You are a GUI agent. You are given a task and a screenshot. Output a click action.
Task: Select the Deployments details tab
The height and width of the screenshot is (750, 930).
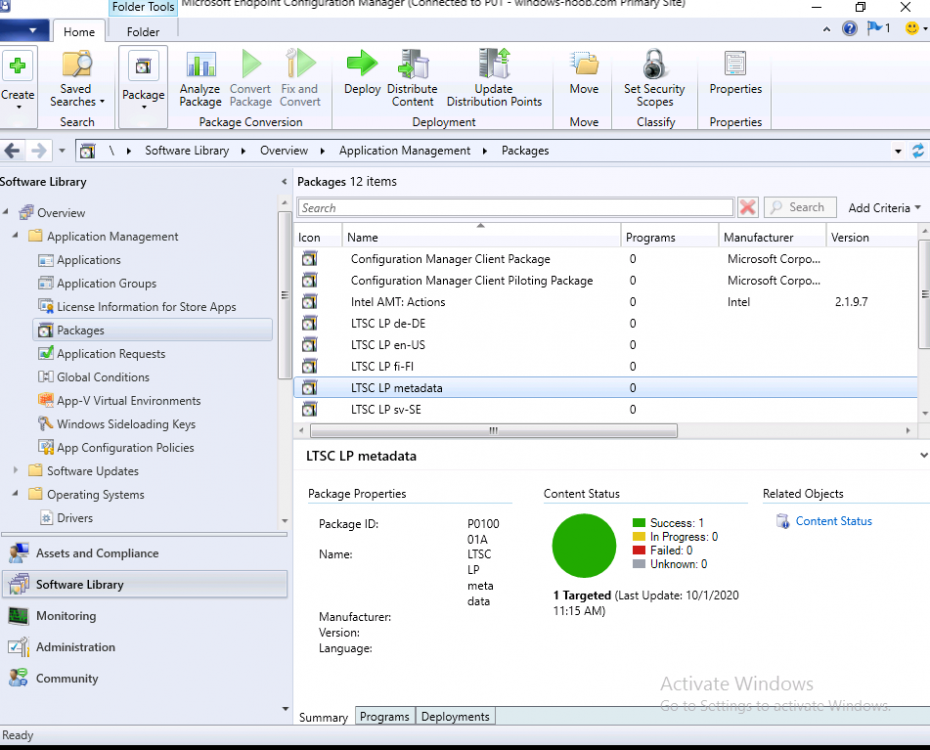click(455, 717)
